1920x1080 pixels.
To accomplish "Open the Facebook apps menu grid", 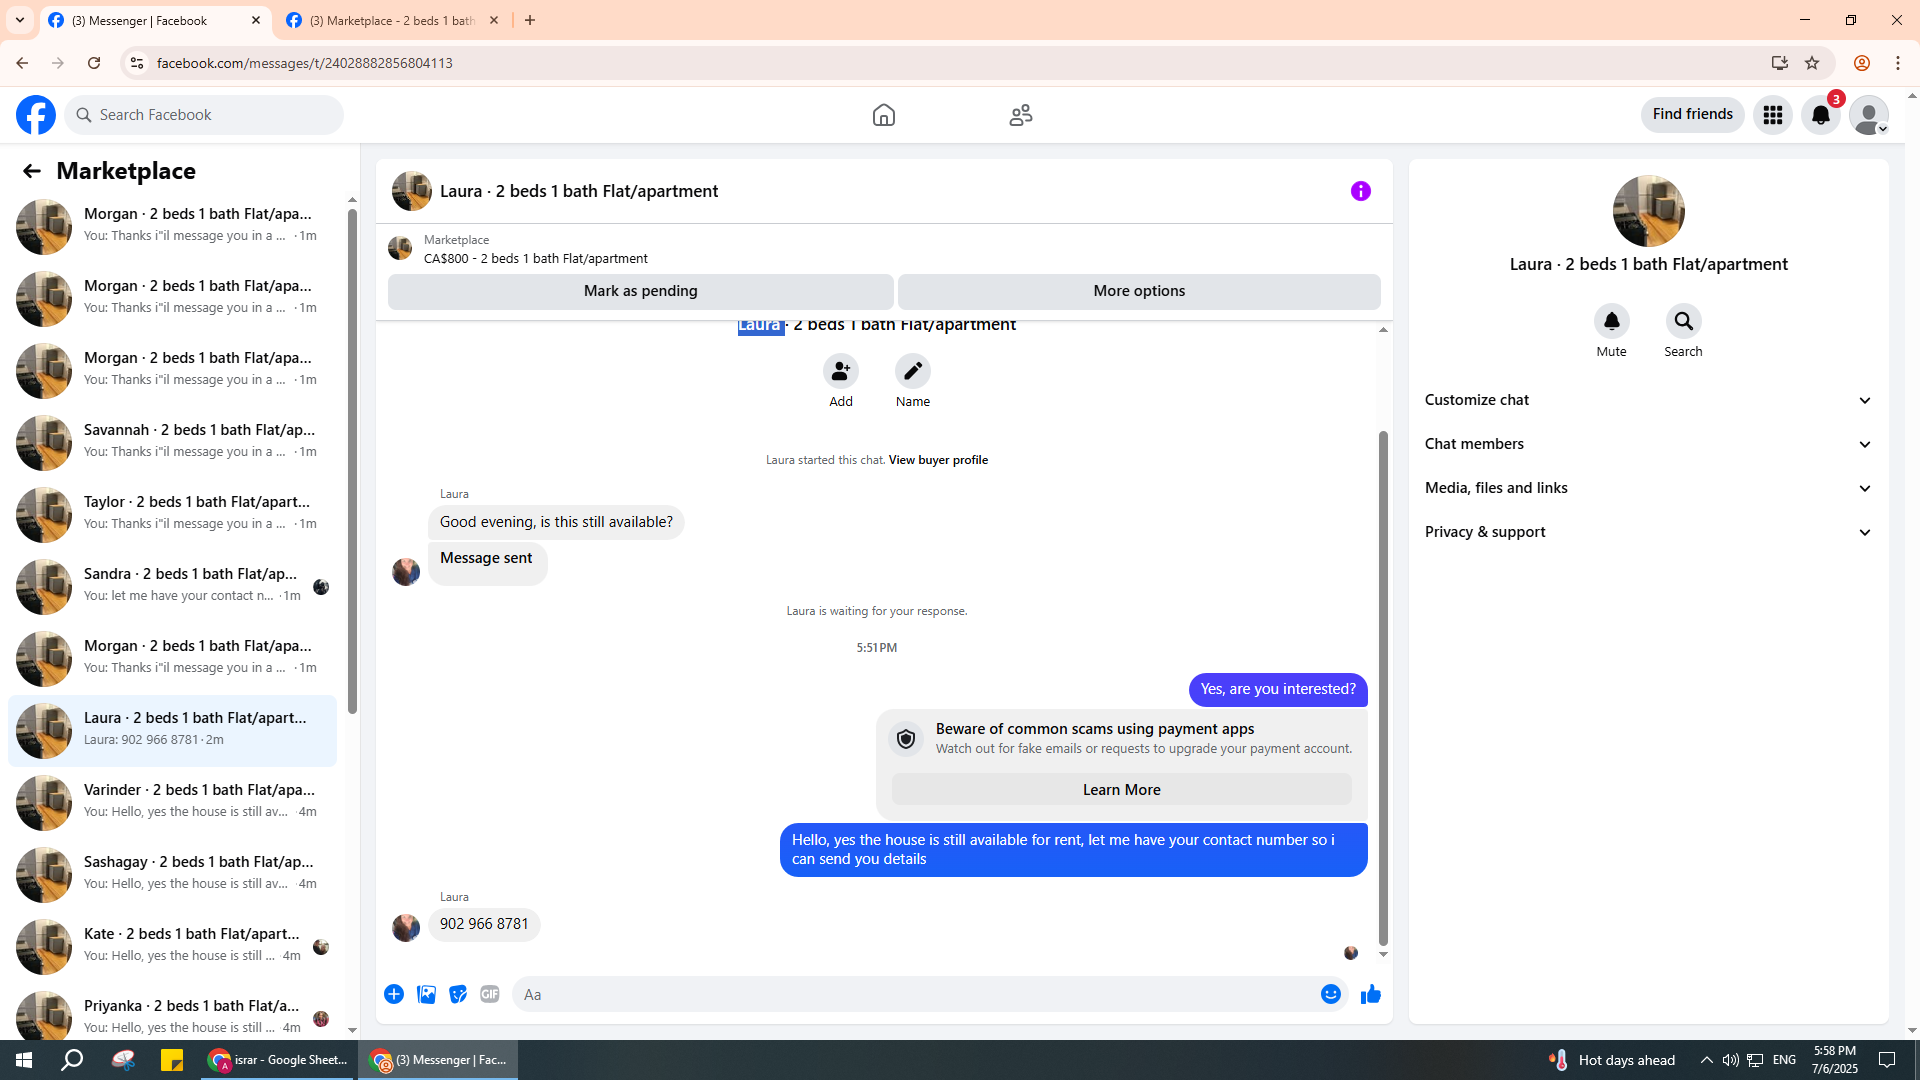I will coord(1773,115).
